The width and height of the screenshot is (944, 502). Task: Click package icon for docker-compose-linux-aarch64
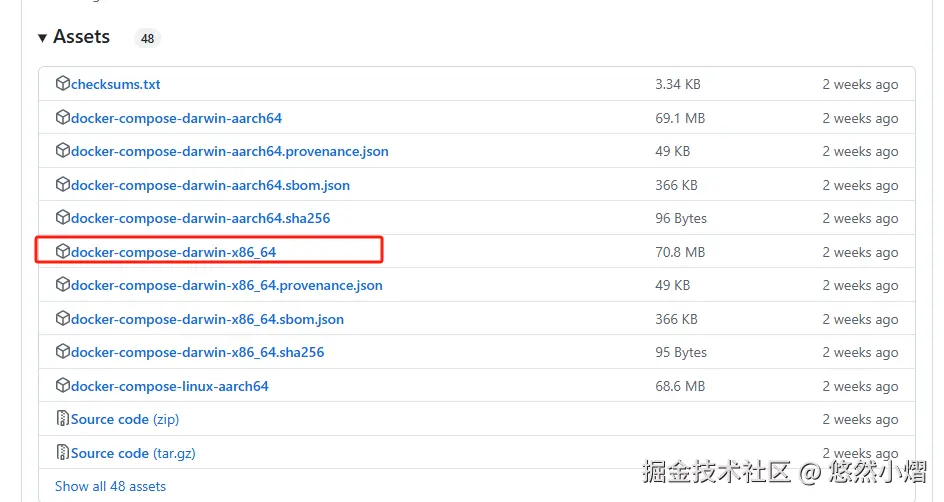coord(63,385)
